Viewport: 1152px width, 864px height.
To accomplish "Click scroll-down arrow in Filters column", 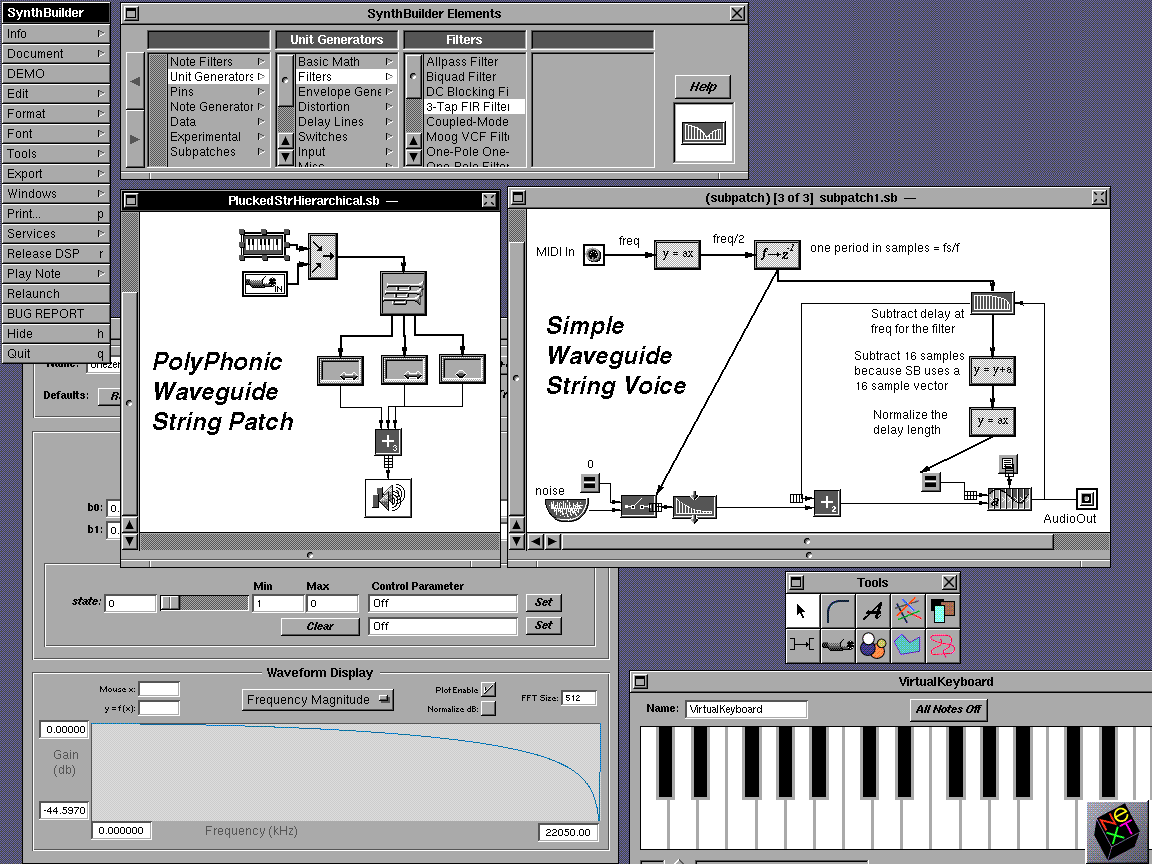I will tap(414, 156).
